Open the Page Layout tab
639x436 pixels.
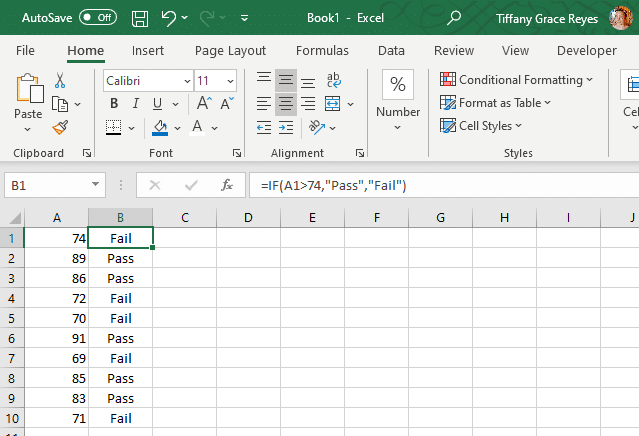pos(230,50)
